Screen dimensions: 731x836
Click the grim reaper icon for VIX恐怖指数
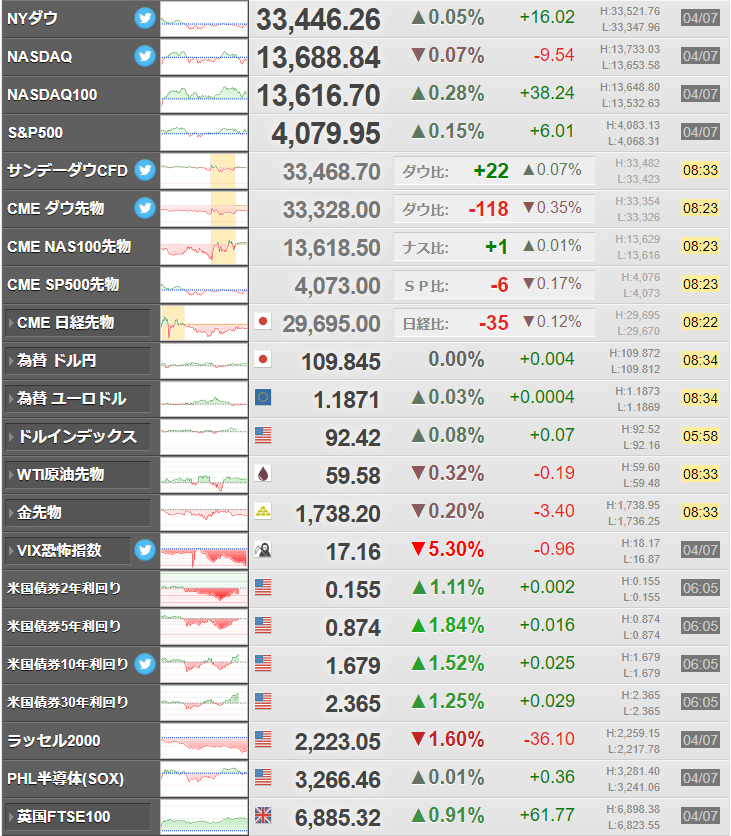click(263, 550)
